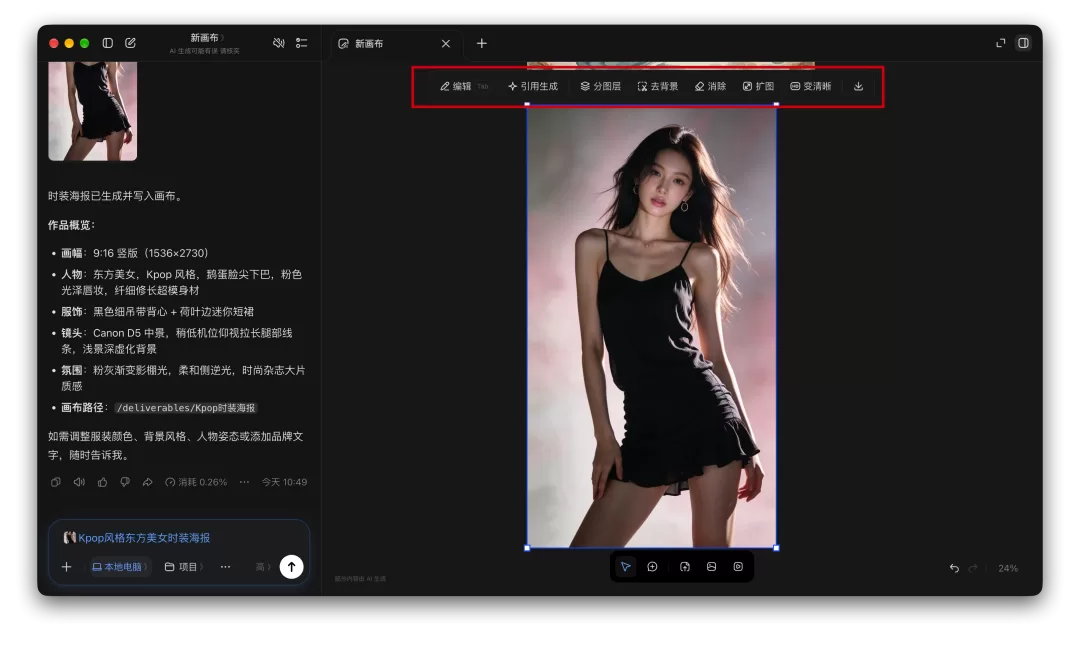Click 消除 erase tool
The height and width of the screenshot is (646, 1080).
point(710,86)
